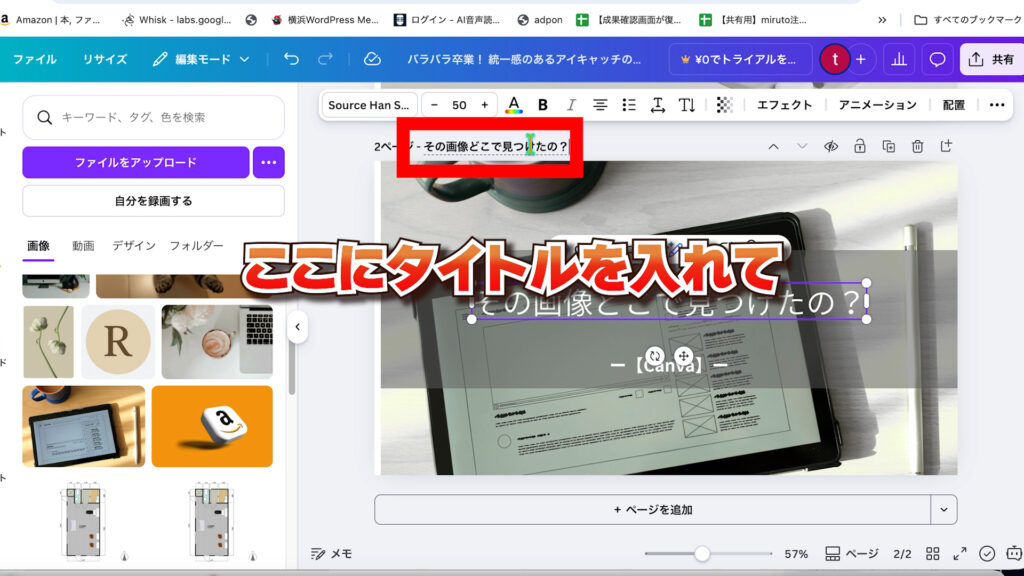Open the ファイル menu
The image size is (1024, 576).
pos(34,59)
